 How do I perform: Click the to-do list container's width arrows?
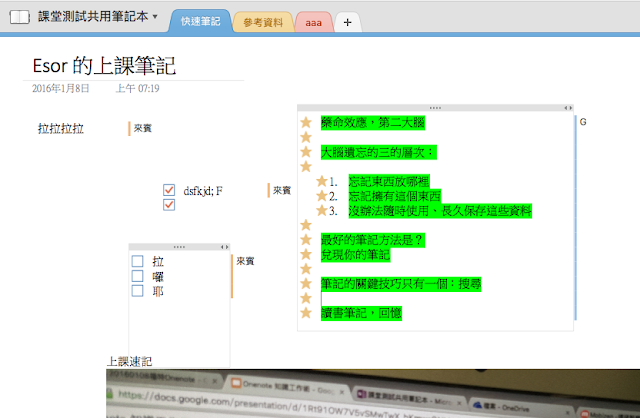tap(224, 247)
